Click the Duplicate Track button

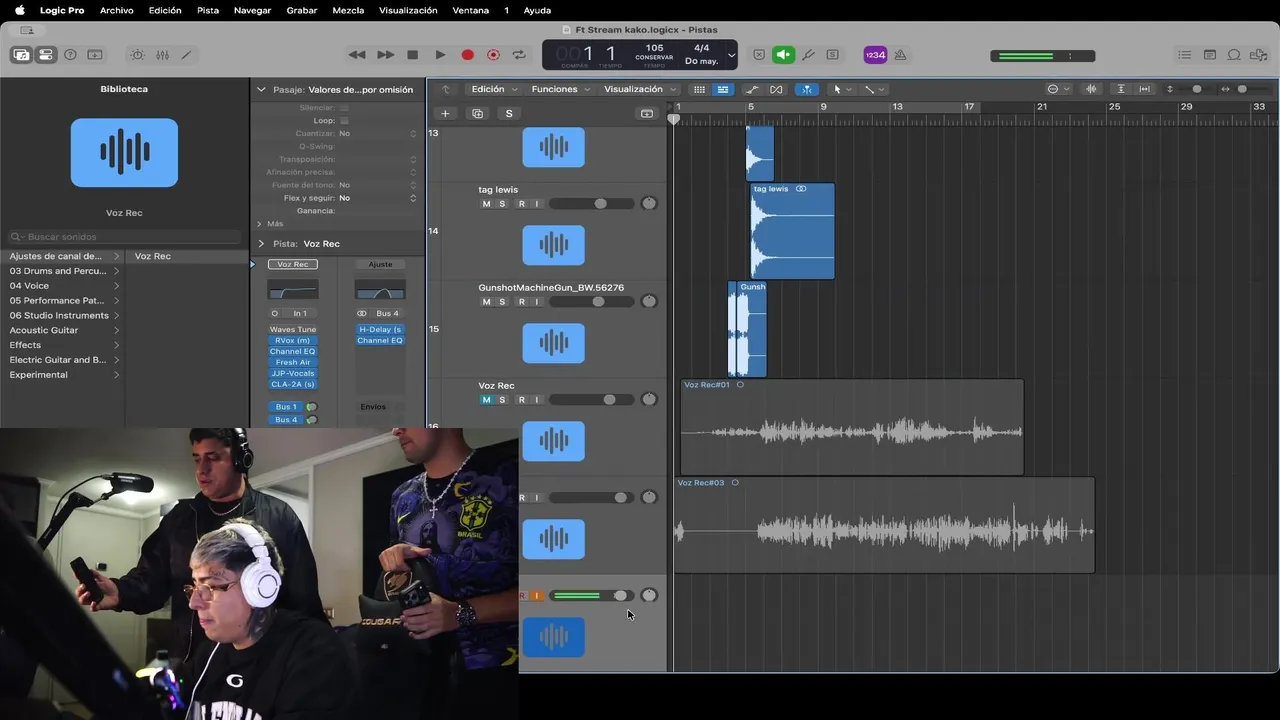477,113
